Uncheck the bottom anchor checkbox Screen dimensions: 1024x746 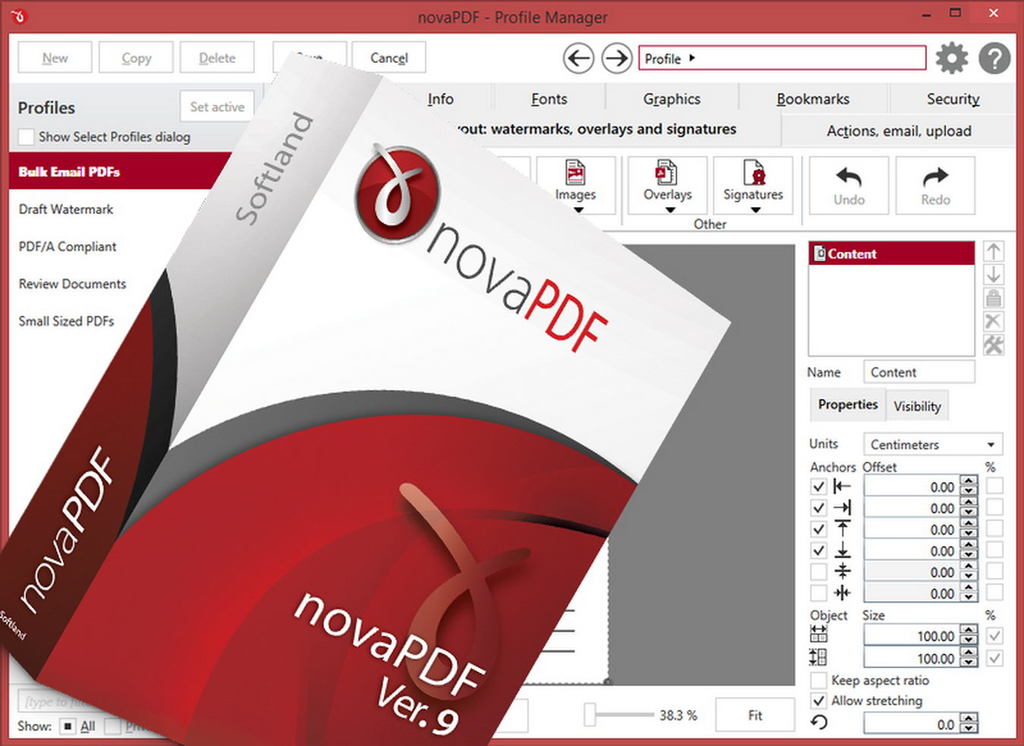[818, 550]
